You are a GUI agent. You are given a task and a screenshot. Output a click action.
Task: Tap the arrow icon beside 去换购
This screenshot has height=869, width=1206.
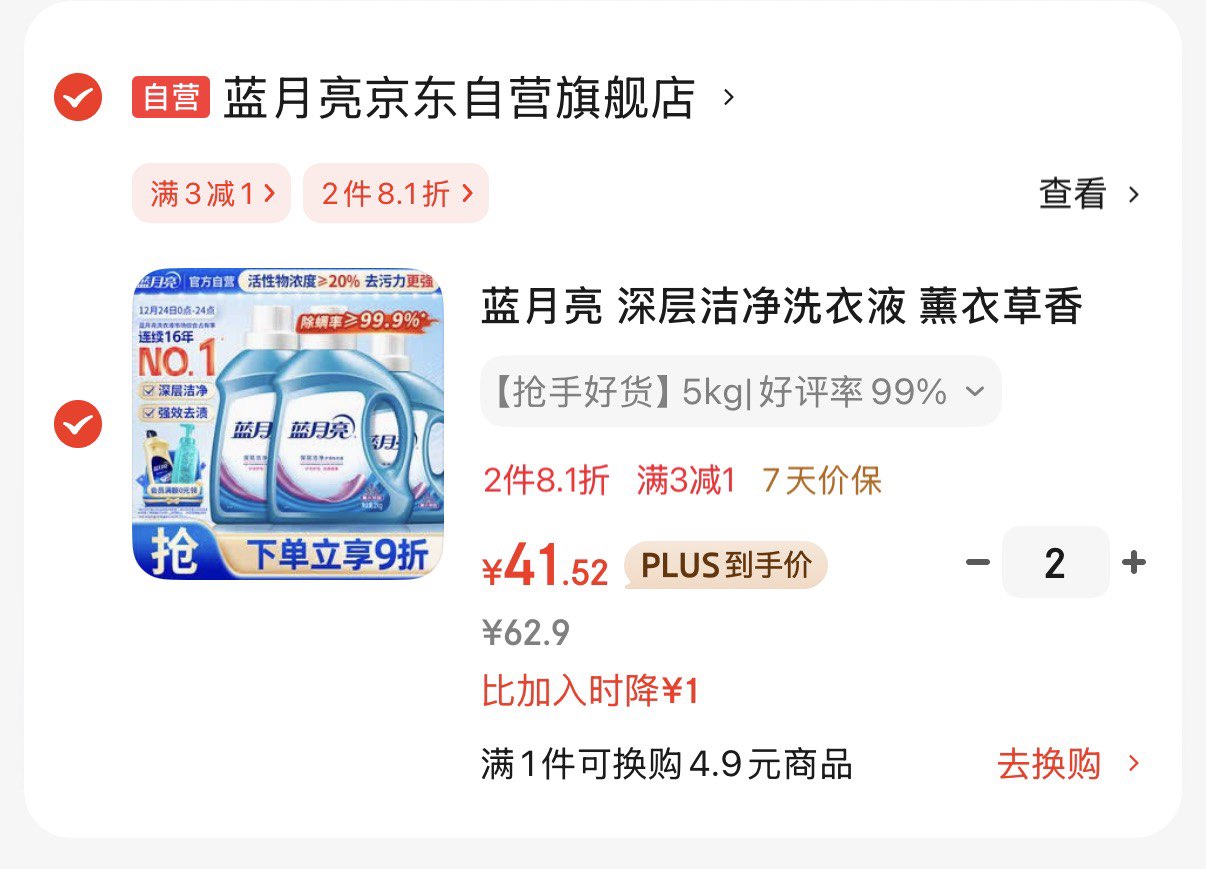[x=1133, y=764]
